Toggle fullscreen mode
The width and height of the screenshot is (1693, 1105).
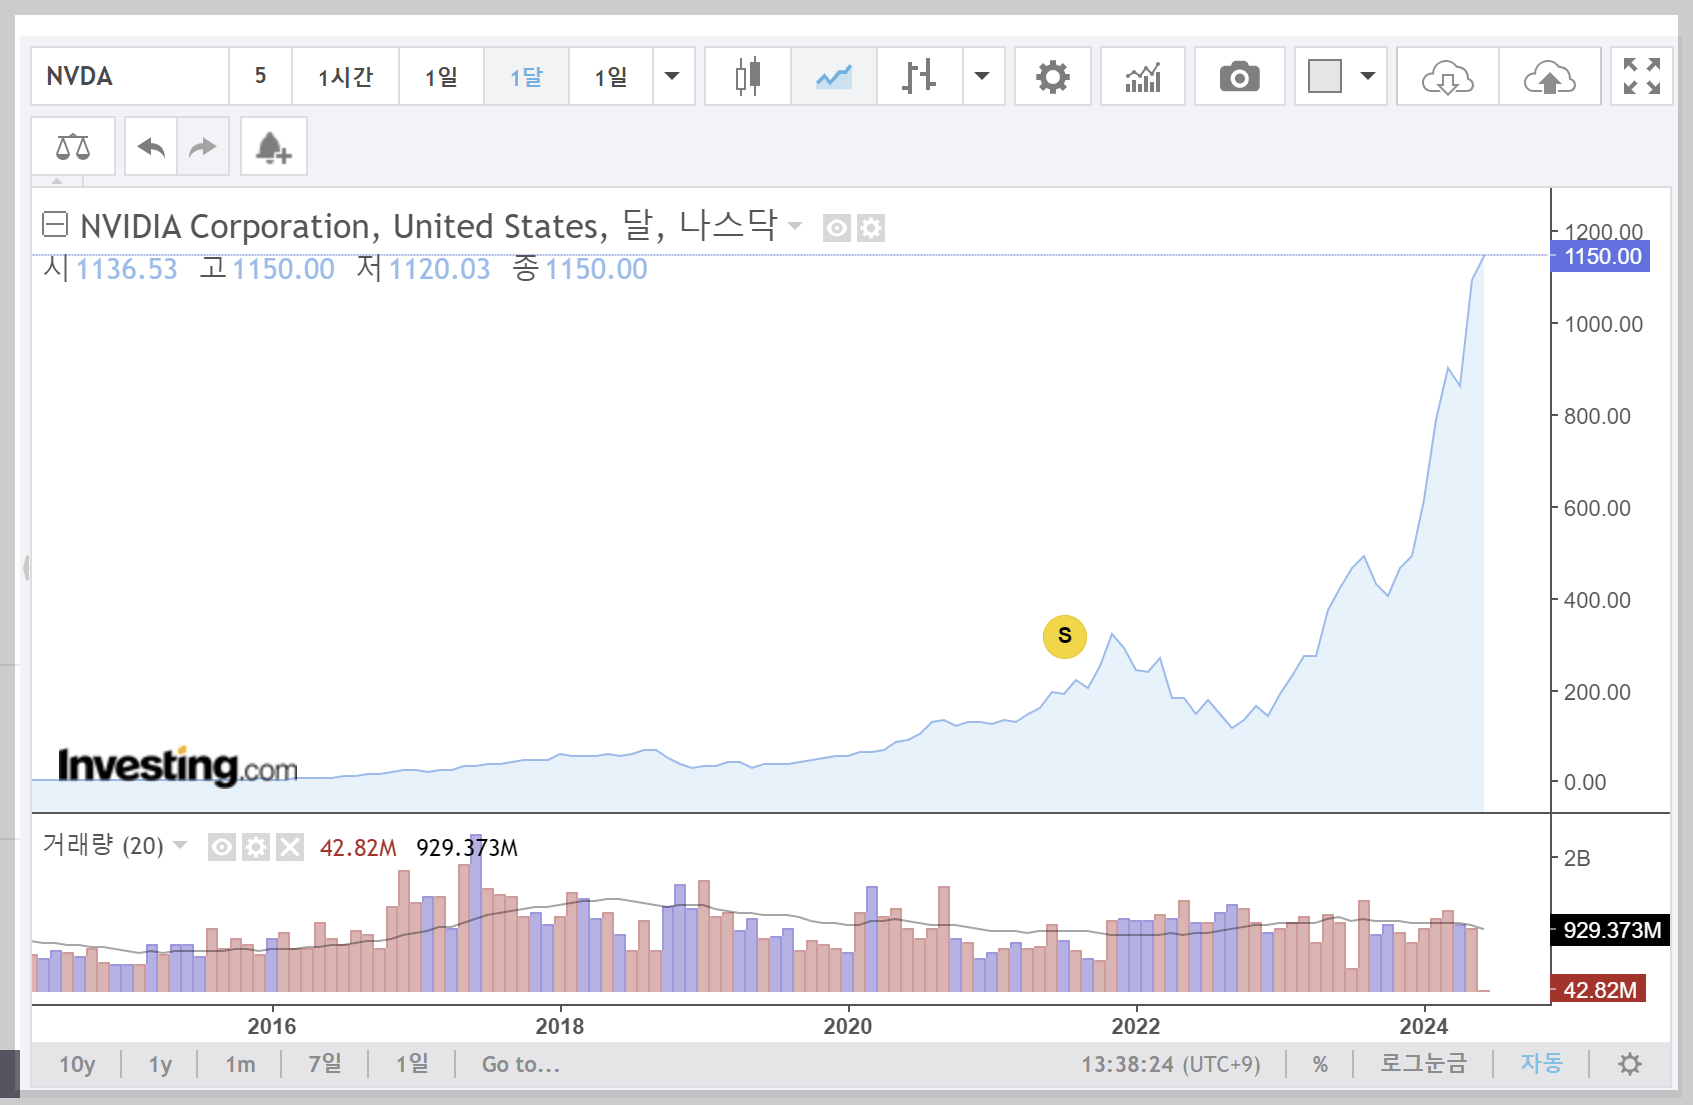1641,76
